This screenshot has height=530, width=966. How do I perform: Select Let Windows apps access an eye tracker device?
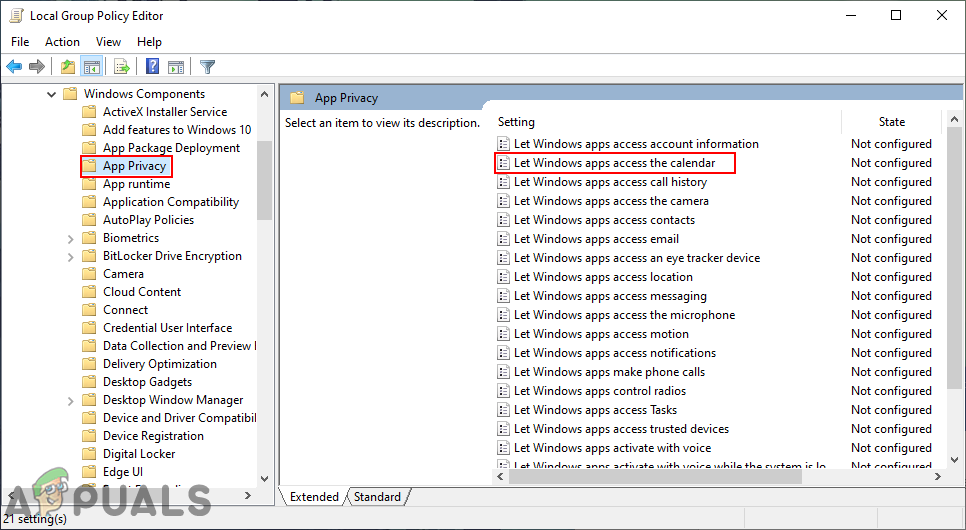tap(637, 258)
